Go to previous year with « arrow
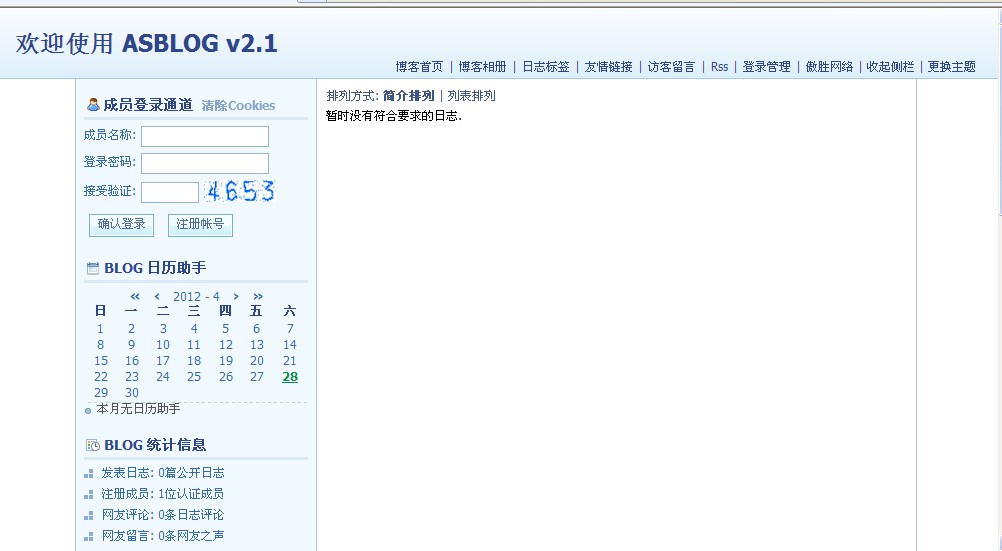 135,297
